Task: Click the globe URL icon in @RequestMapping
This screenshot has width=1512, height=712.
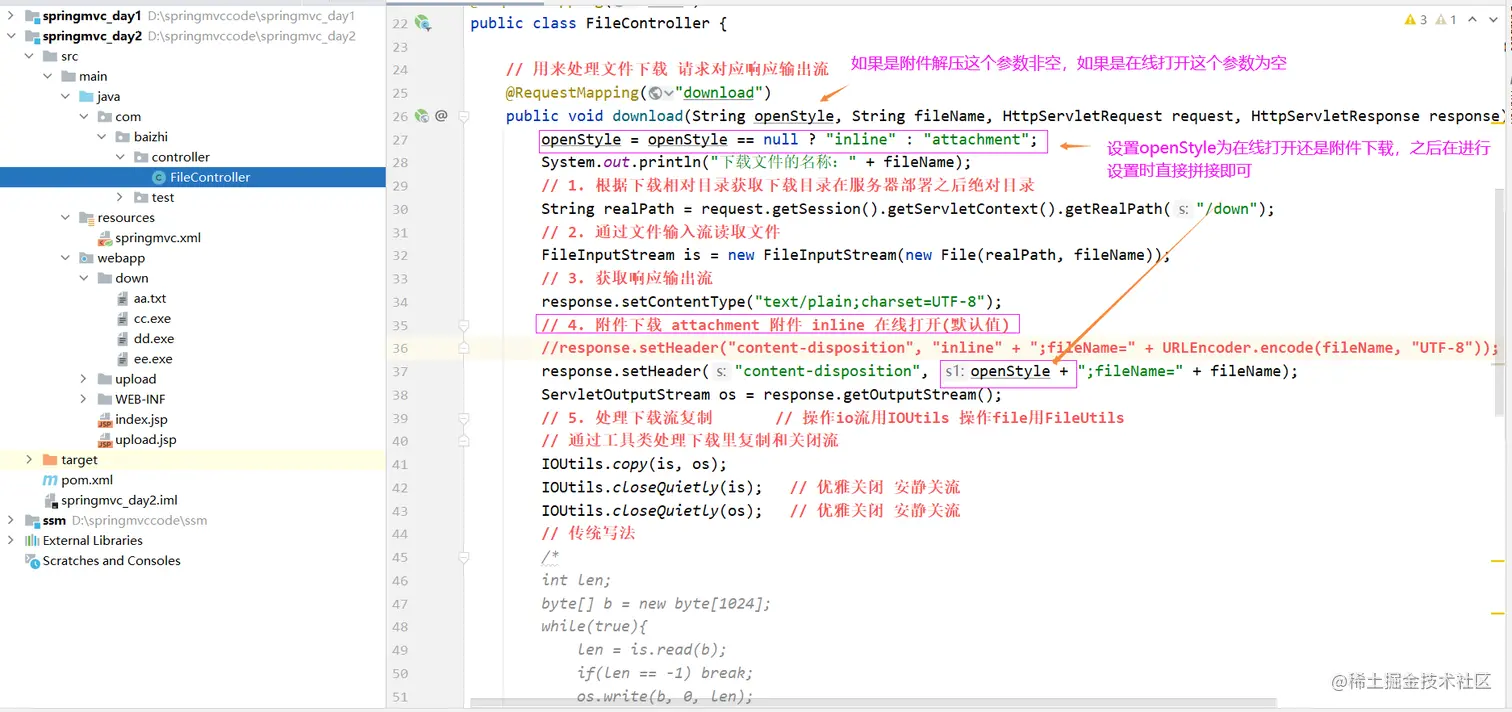Action: click(655, 93)
